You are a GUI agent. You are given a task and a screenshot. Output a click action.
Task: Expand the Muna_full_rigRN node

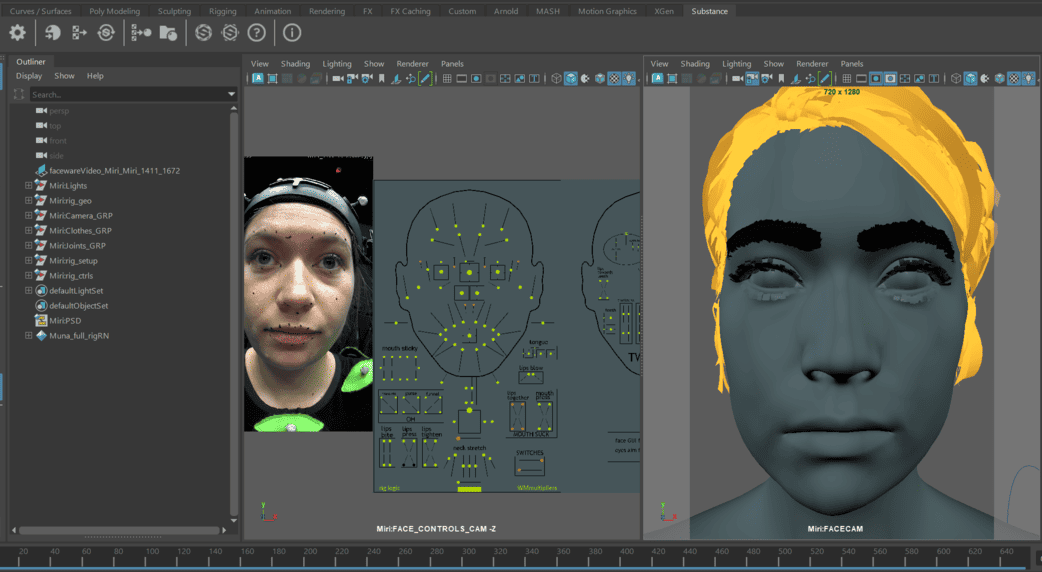pos(28,335)
